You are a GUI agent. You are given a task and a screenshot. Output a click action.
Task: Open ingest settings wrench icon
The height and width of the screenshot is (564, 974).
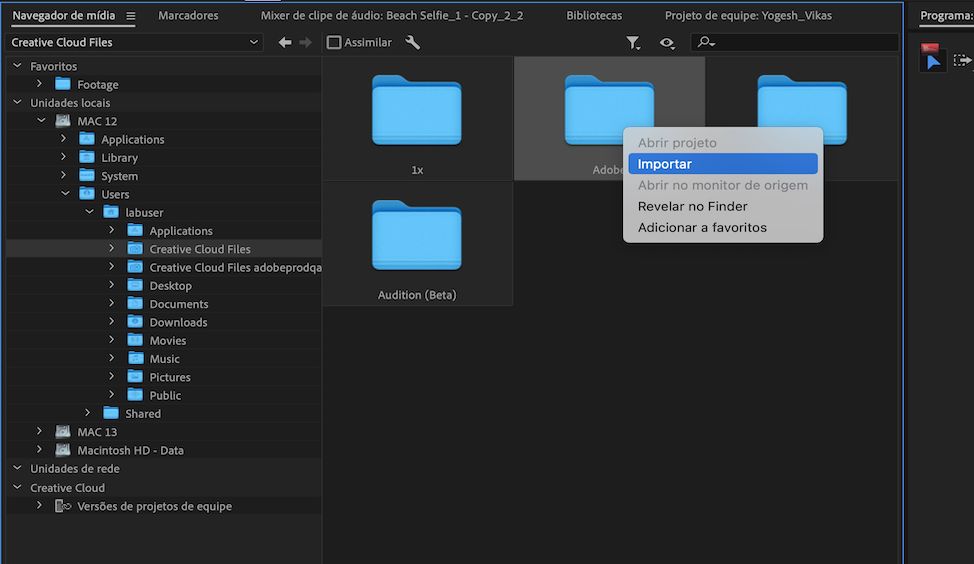pyautogui.click(x=412, y=43)
